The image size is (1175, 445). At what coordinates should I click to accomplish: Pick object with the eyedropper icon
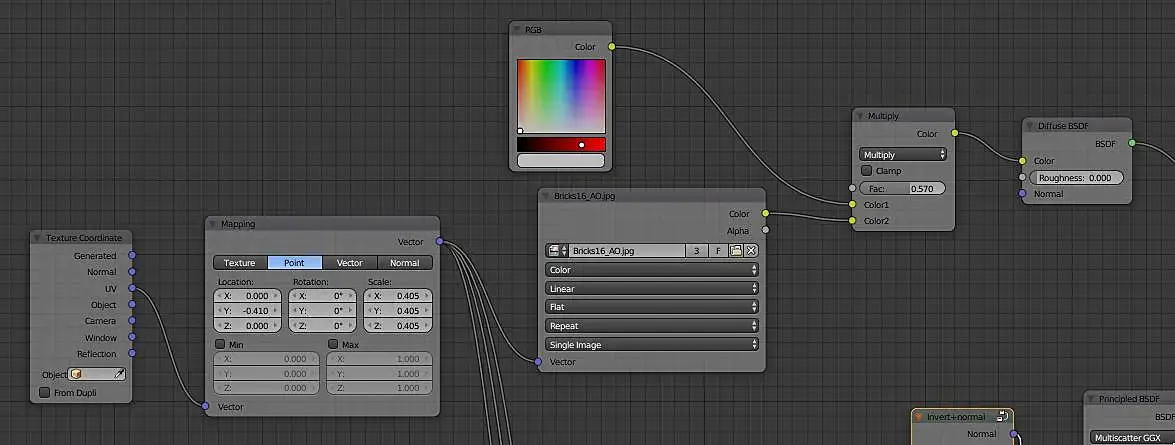pyautogui.click(x=118, y=373)
